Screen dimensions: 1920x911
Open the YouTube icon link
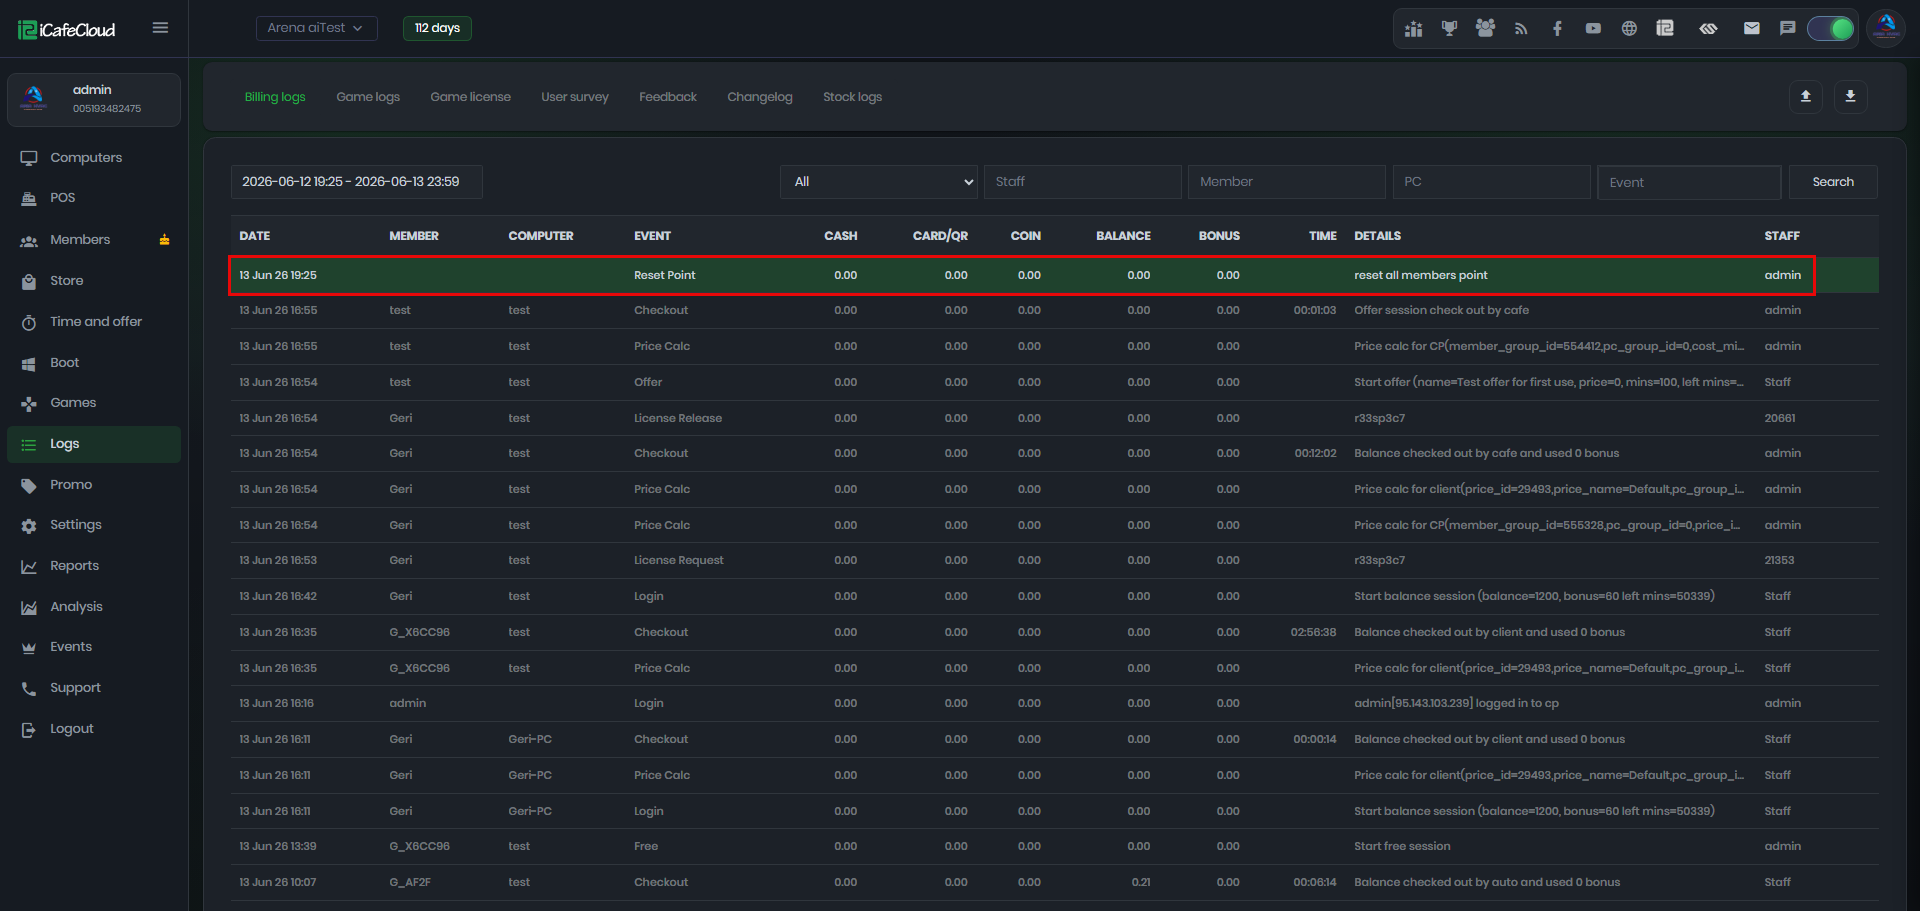(1593, 28)
